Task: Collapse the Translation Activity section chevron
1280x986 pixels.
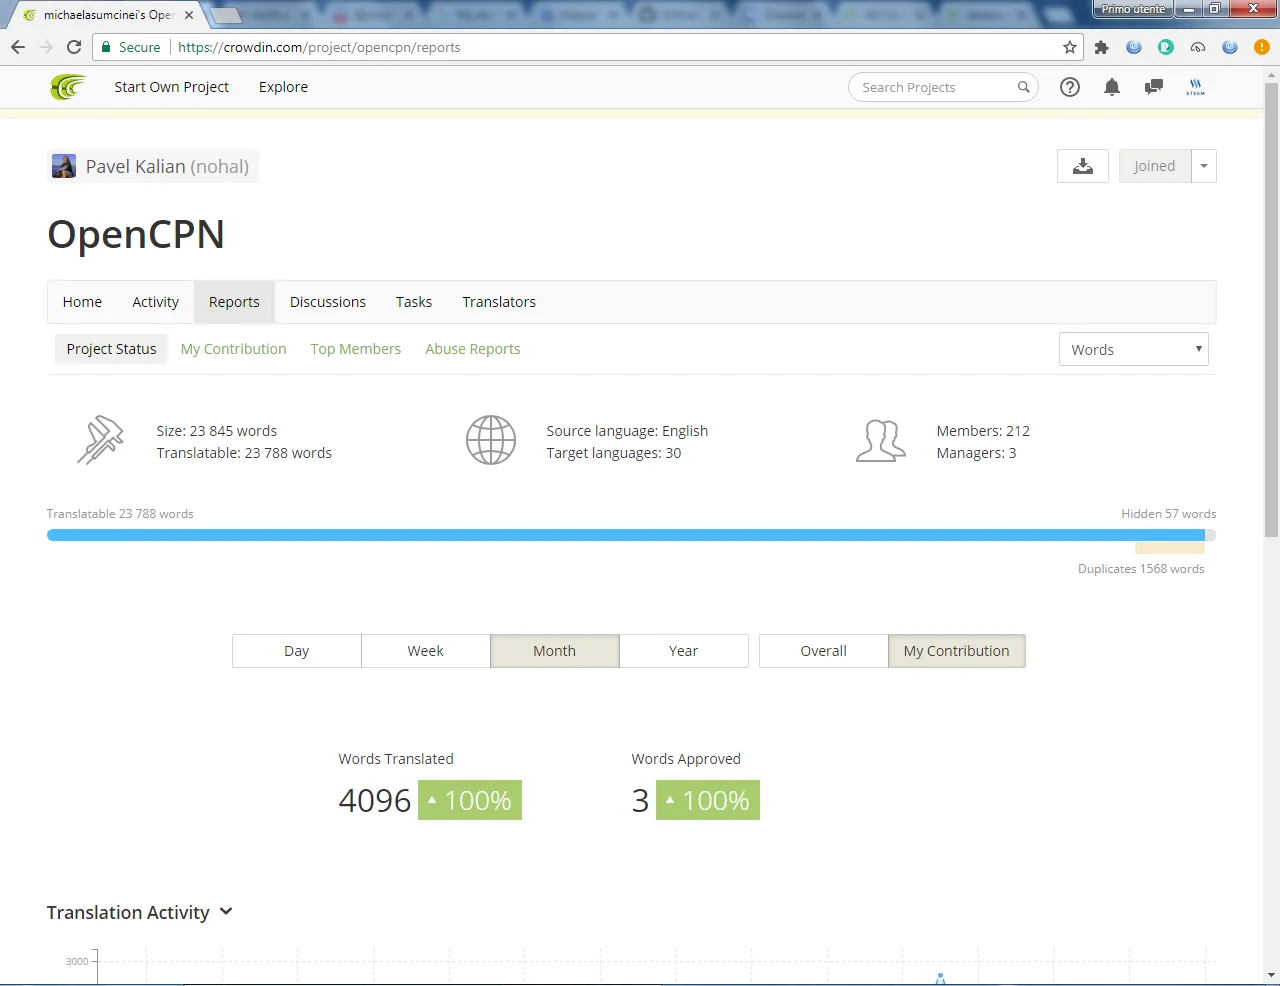Action: 226,911
